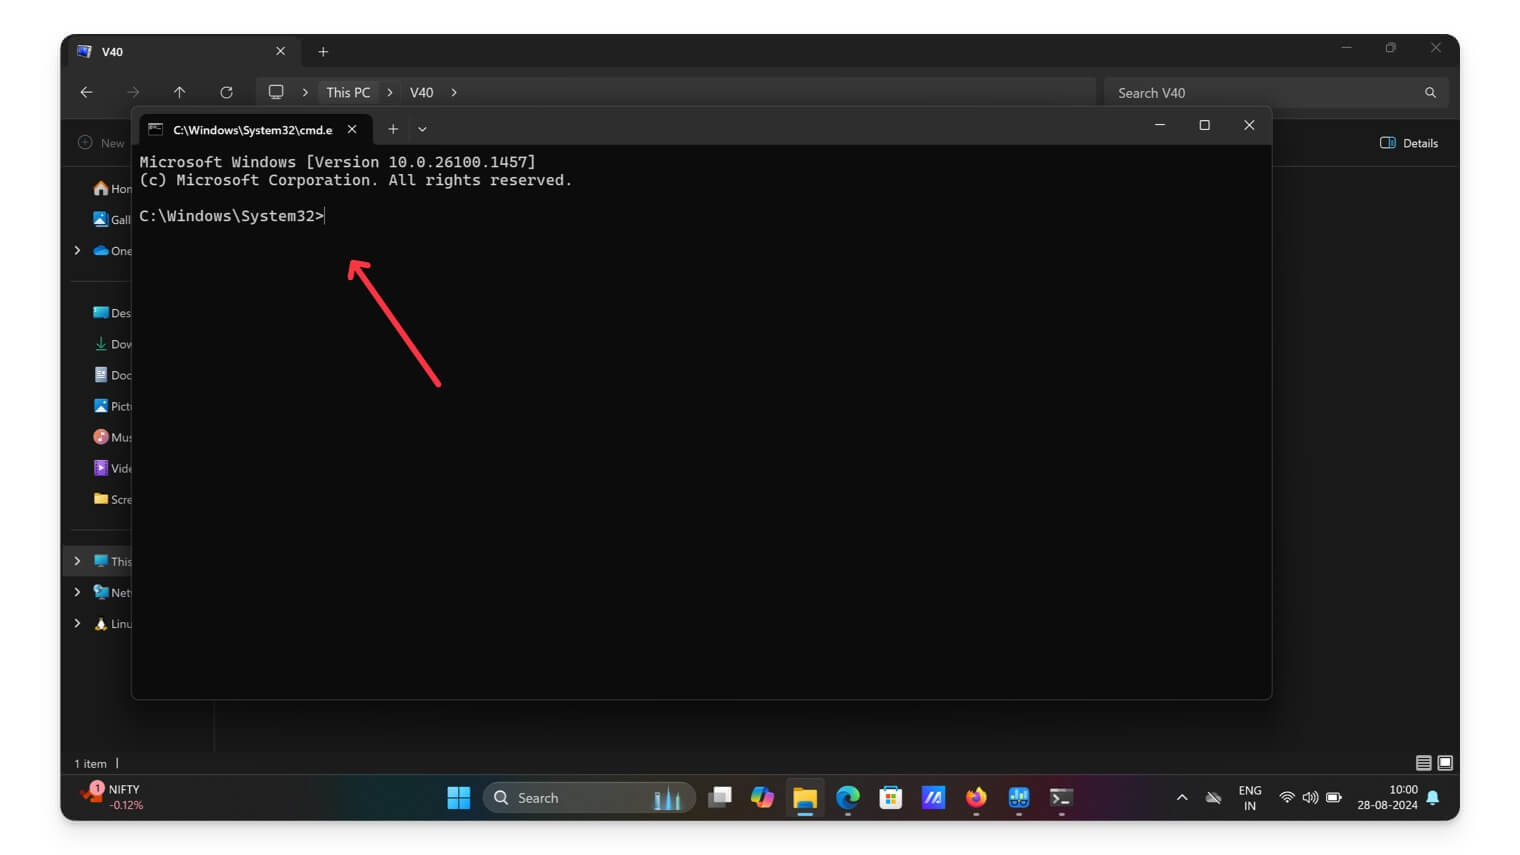1520x855 pixels.
Task: Open the blue robot-face taskbar app
Action: [x=1019, y=797]
